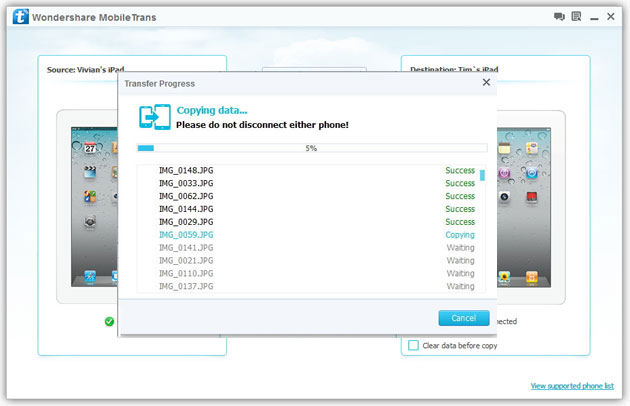Click the Settings gear icon on source iPad
Image resolution: width=630 pixels, height=406 pixels.
[90, 222]
